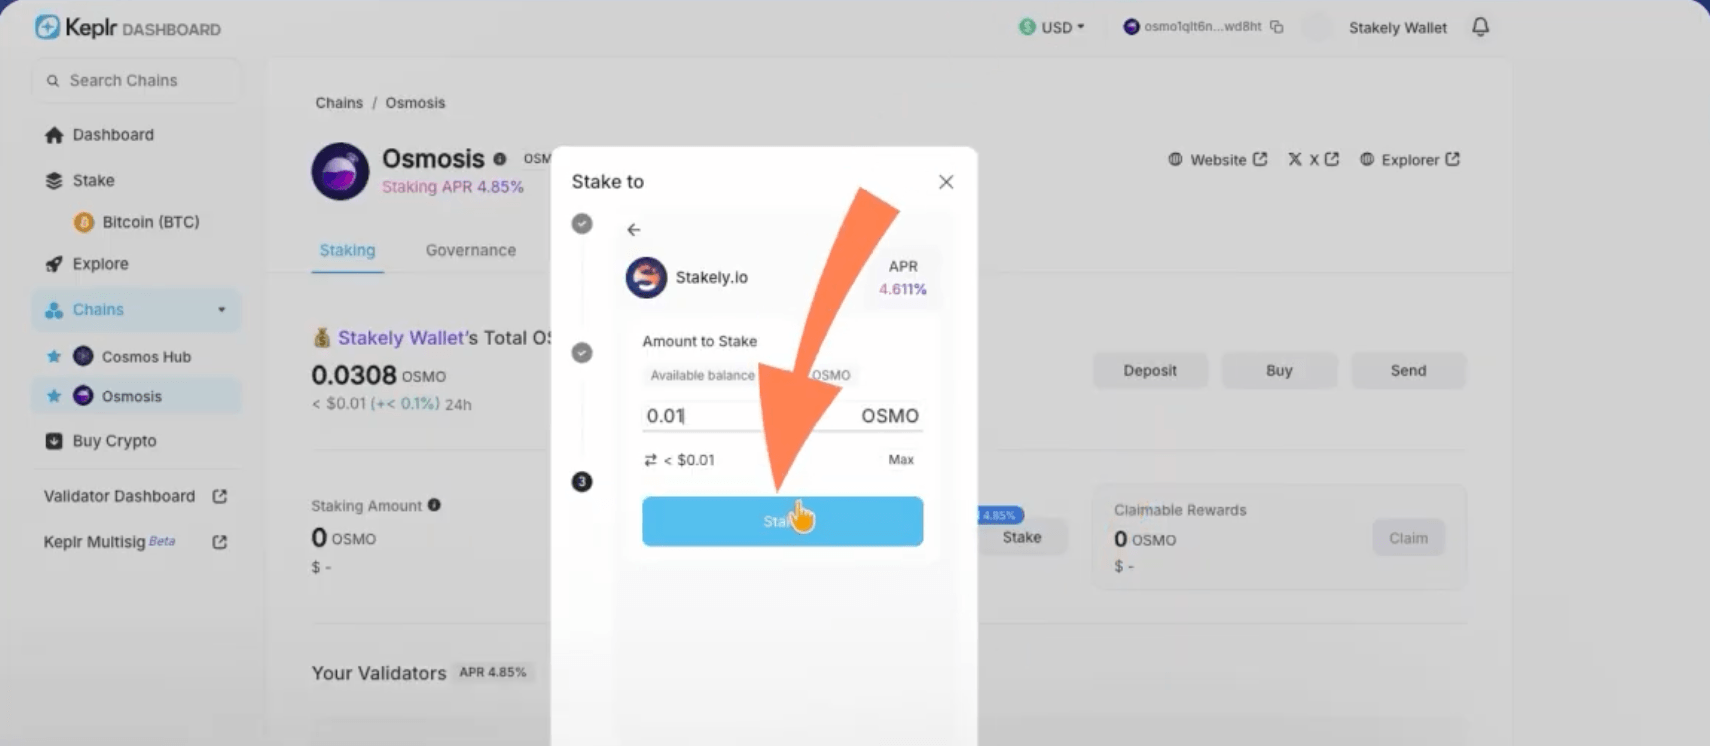Open notifications bell

(x=1481, y=27)
